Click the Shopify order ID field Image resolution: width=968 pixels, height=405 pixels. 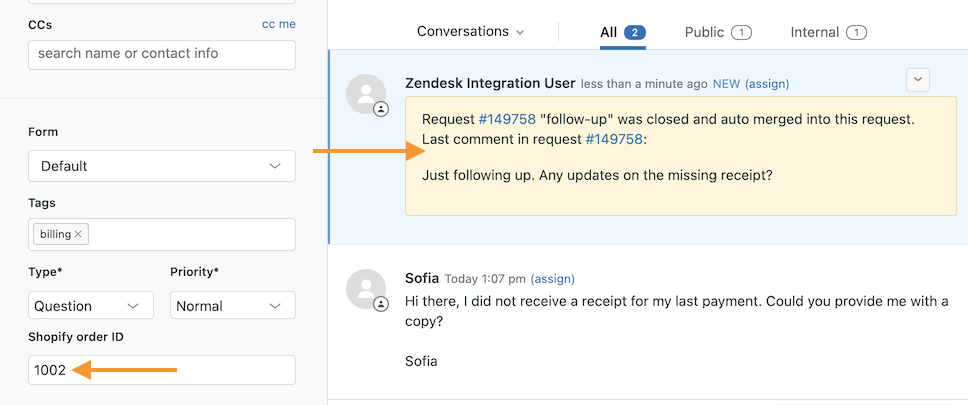162,370
